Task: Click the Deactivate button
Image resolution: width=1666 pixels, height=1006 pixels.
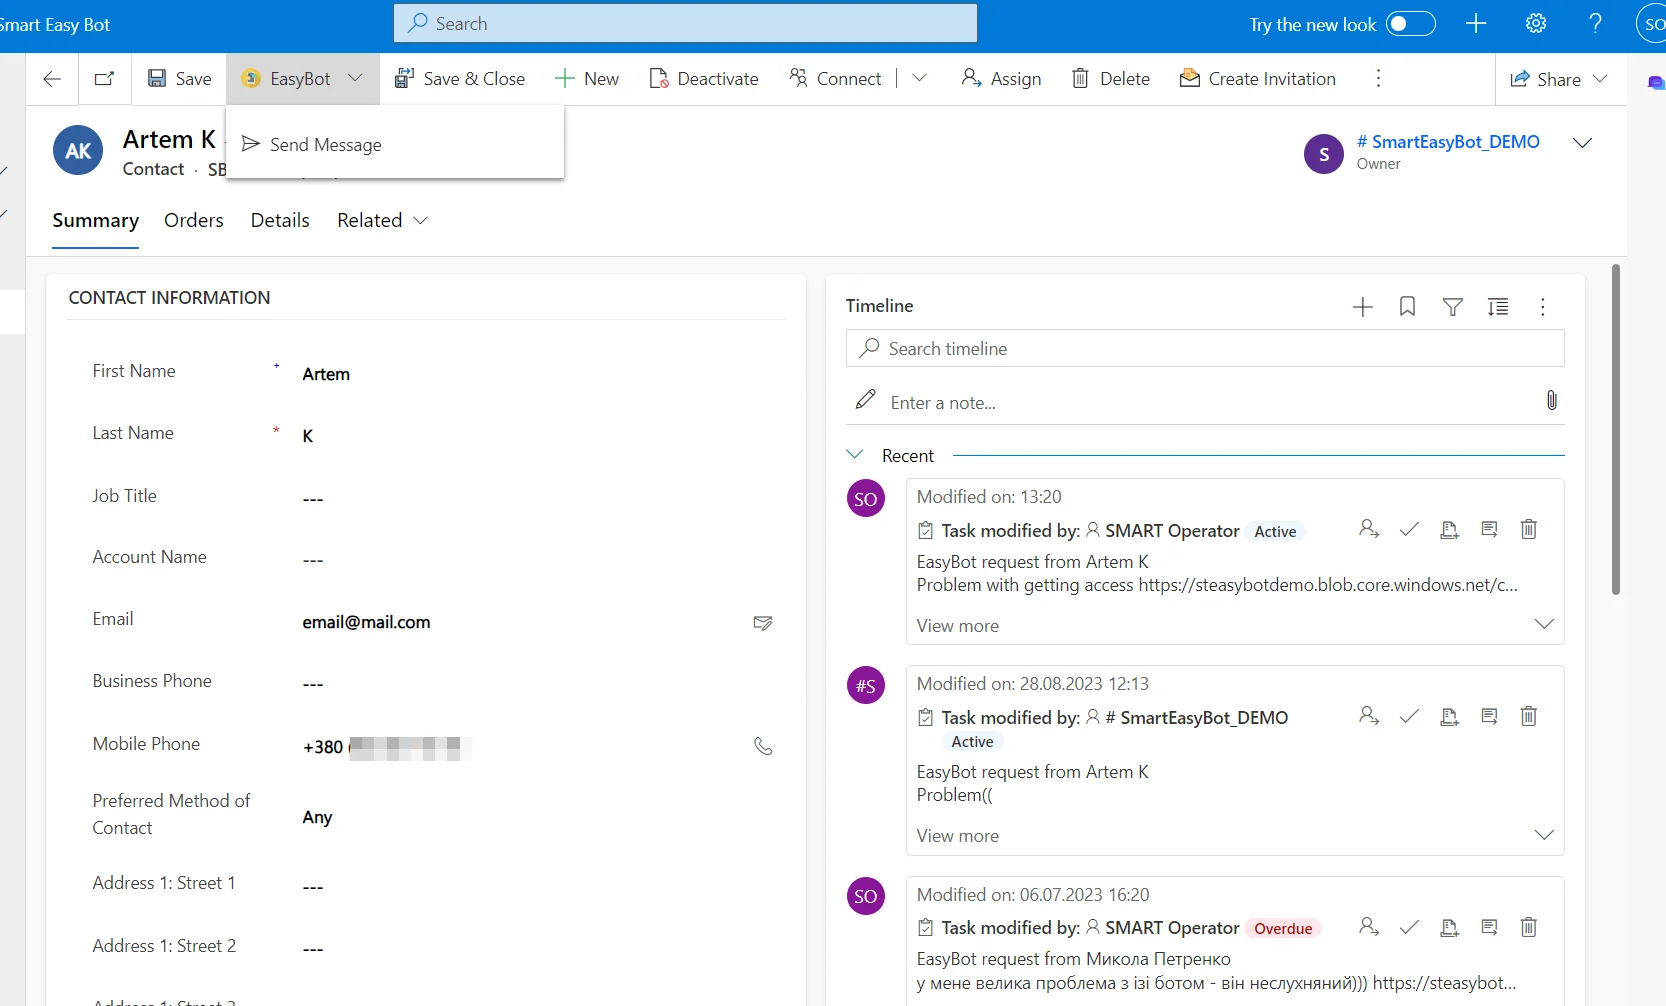Action: [x=704, y=79]
